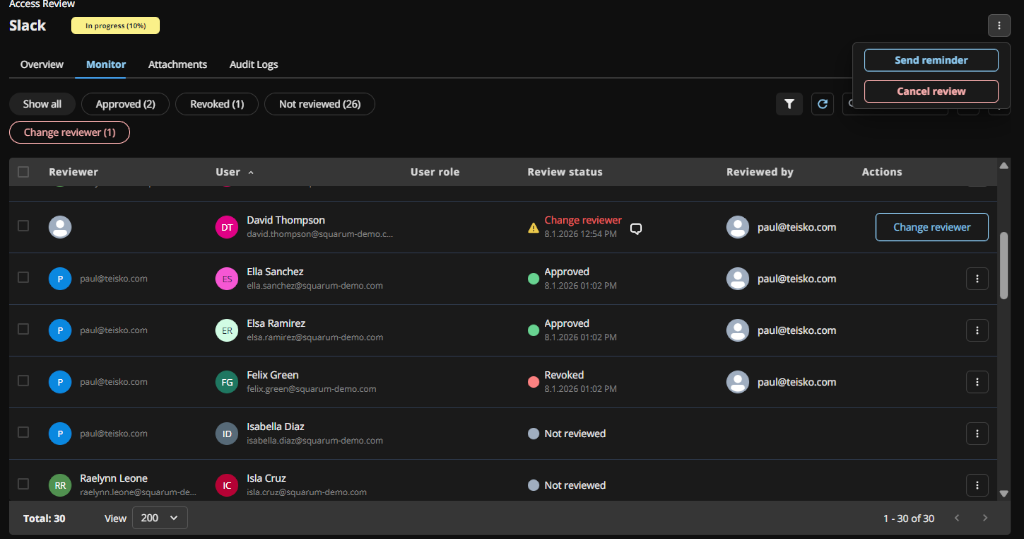Click Reviewer column header

pyautogui.click(x=73, y=172)
